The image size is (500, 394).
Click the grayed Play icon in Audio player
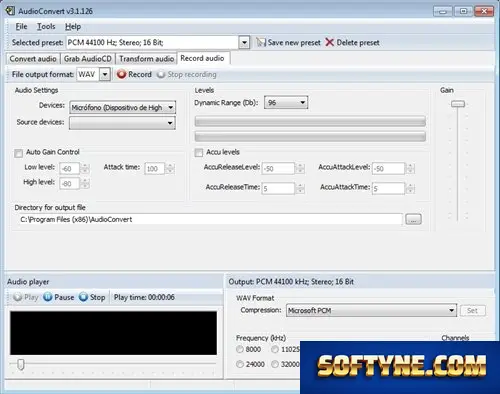click(18, 297)
